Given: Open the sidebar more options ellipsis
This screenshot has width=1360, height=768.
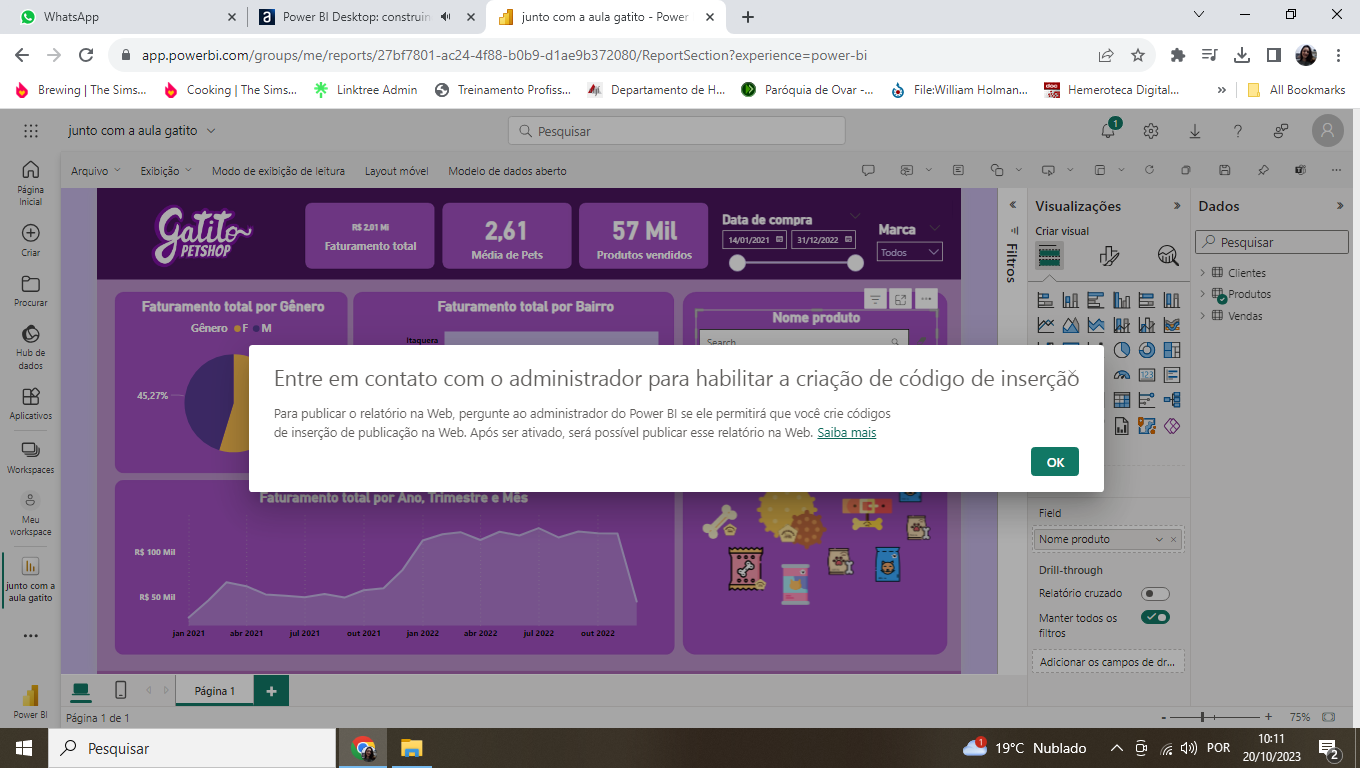Looking at the screenshot, I should point(31,635).
